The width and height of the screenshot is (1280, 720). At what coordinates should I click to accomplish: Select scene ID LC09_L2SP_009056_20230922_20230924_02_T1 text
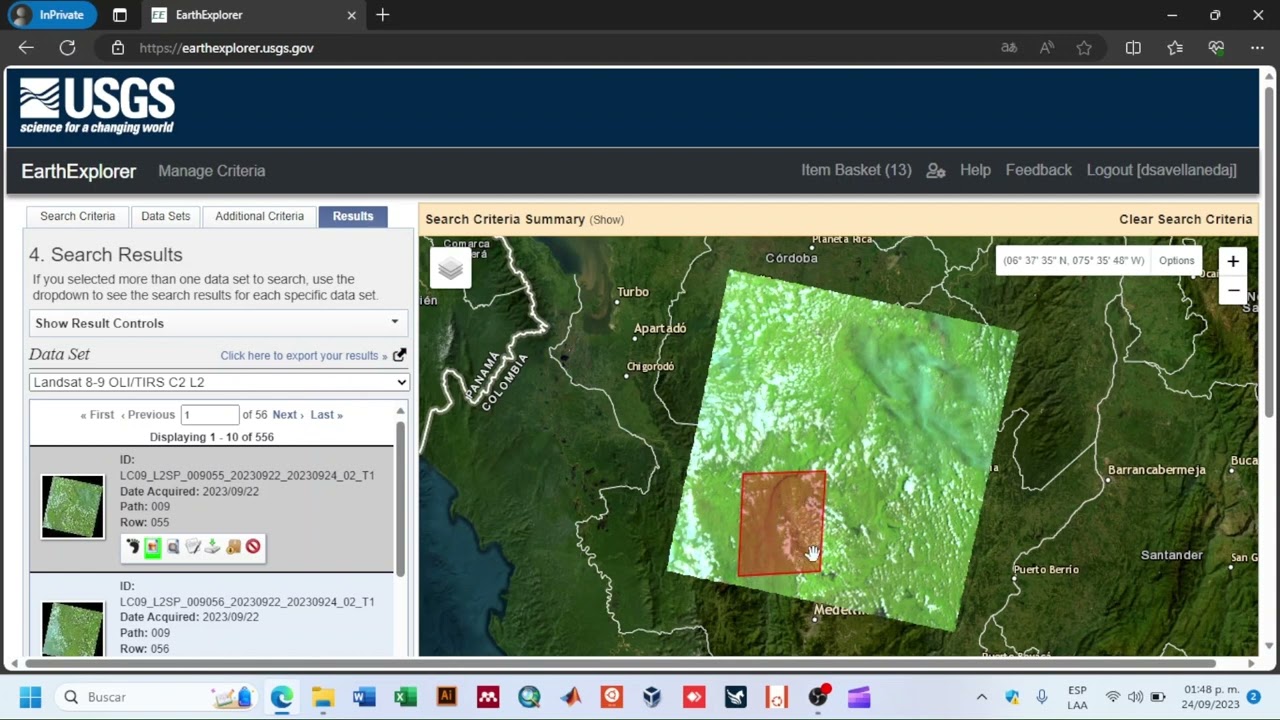tap(247, 602)
